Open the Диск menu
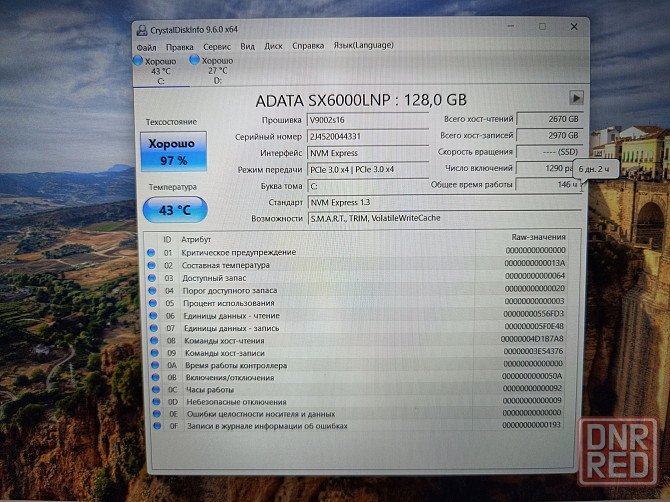Image resolution: width=670 pixels, height=502 pixels. click(273, 45)
